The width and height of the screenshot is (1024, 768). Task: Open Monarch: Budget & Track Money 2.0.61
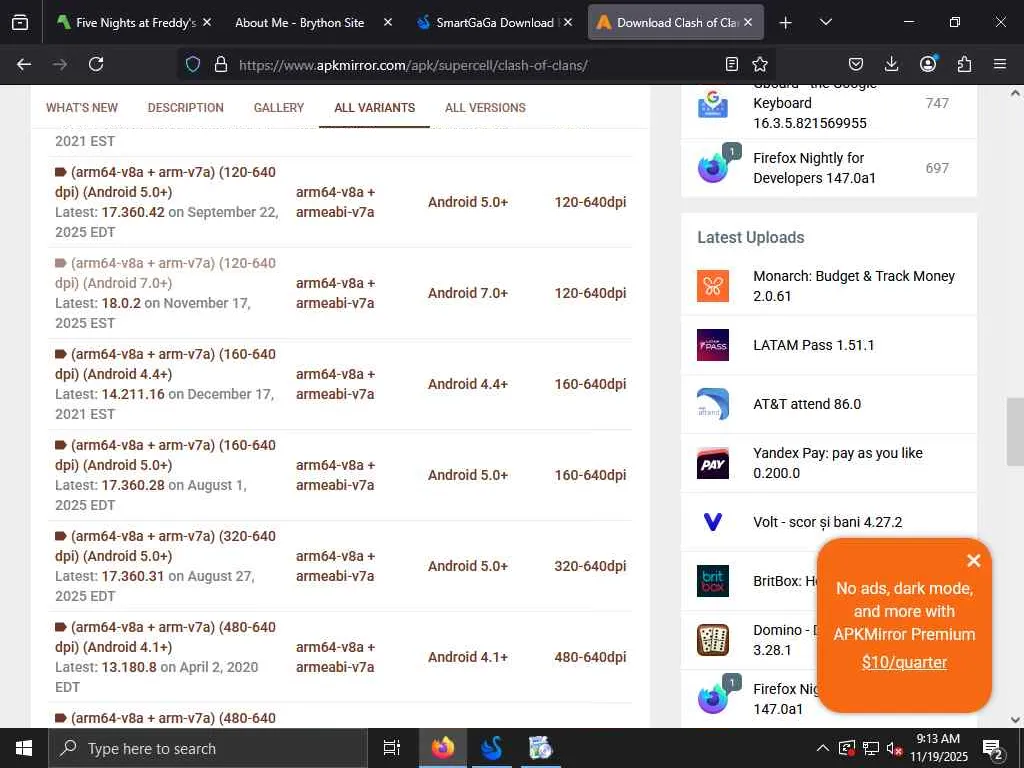(854, 286)
